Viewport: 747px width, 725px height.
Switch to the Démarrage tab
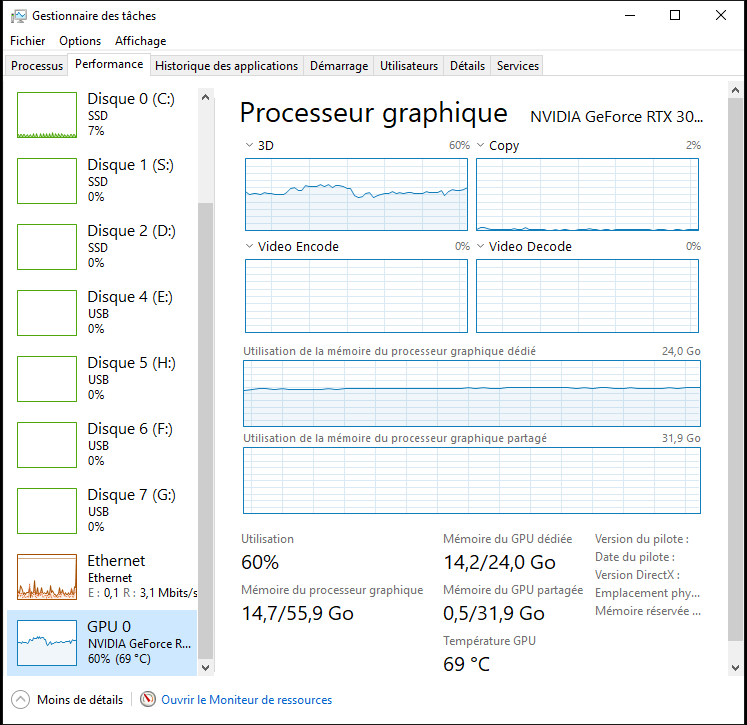pos(339,66)
